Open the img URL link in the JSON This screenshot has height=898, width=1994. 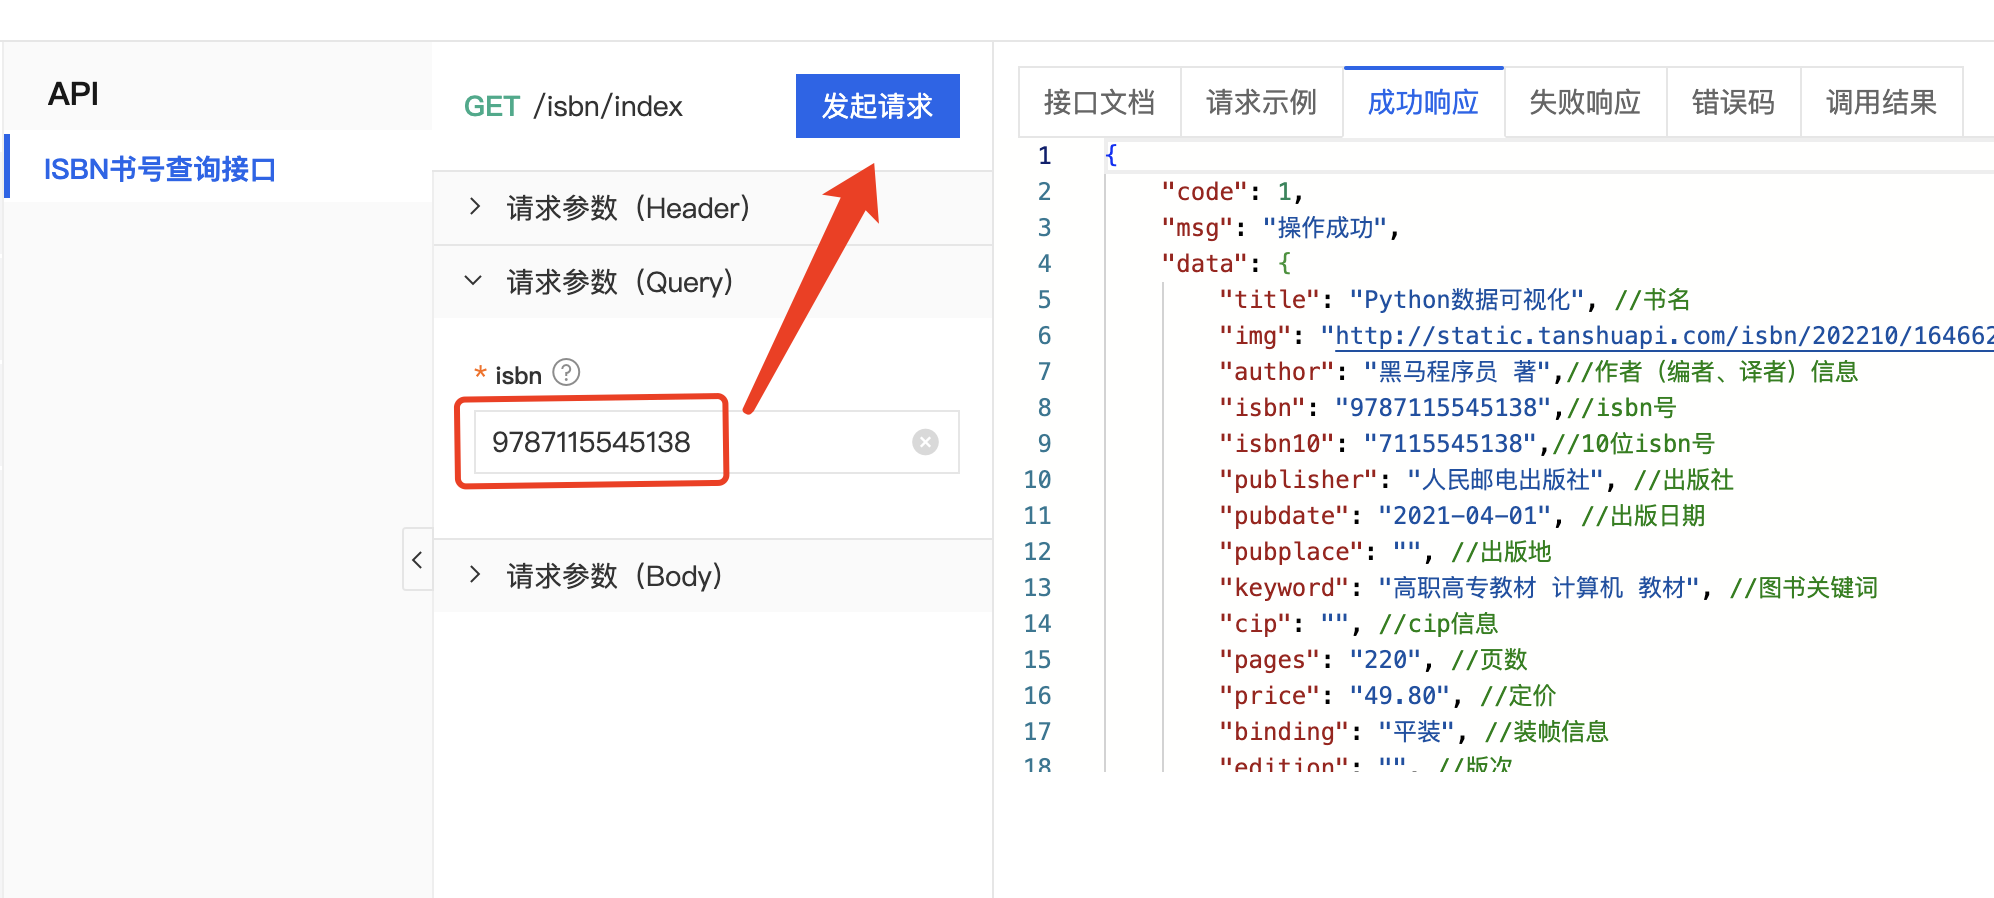click(x=1664, y=336)
